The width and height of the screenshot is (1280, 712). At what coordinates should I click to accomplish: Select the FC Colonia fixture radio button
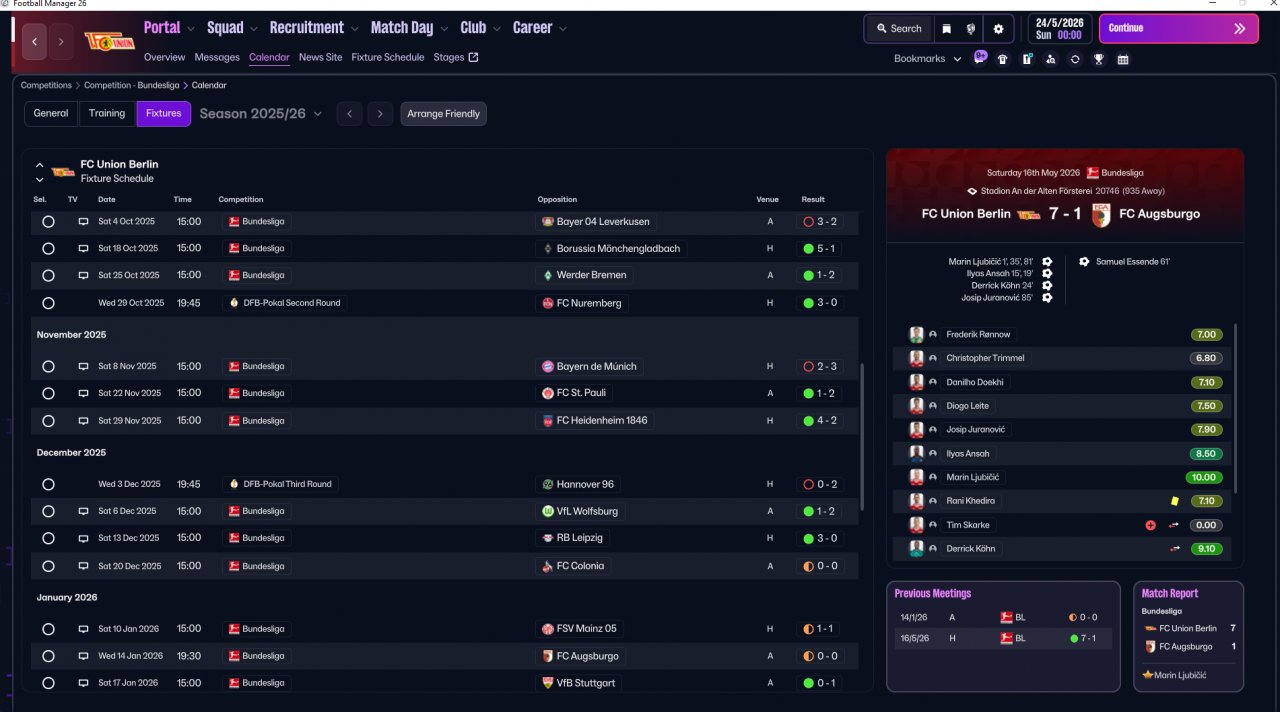point(48,566)
